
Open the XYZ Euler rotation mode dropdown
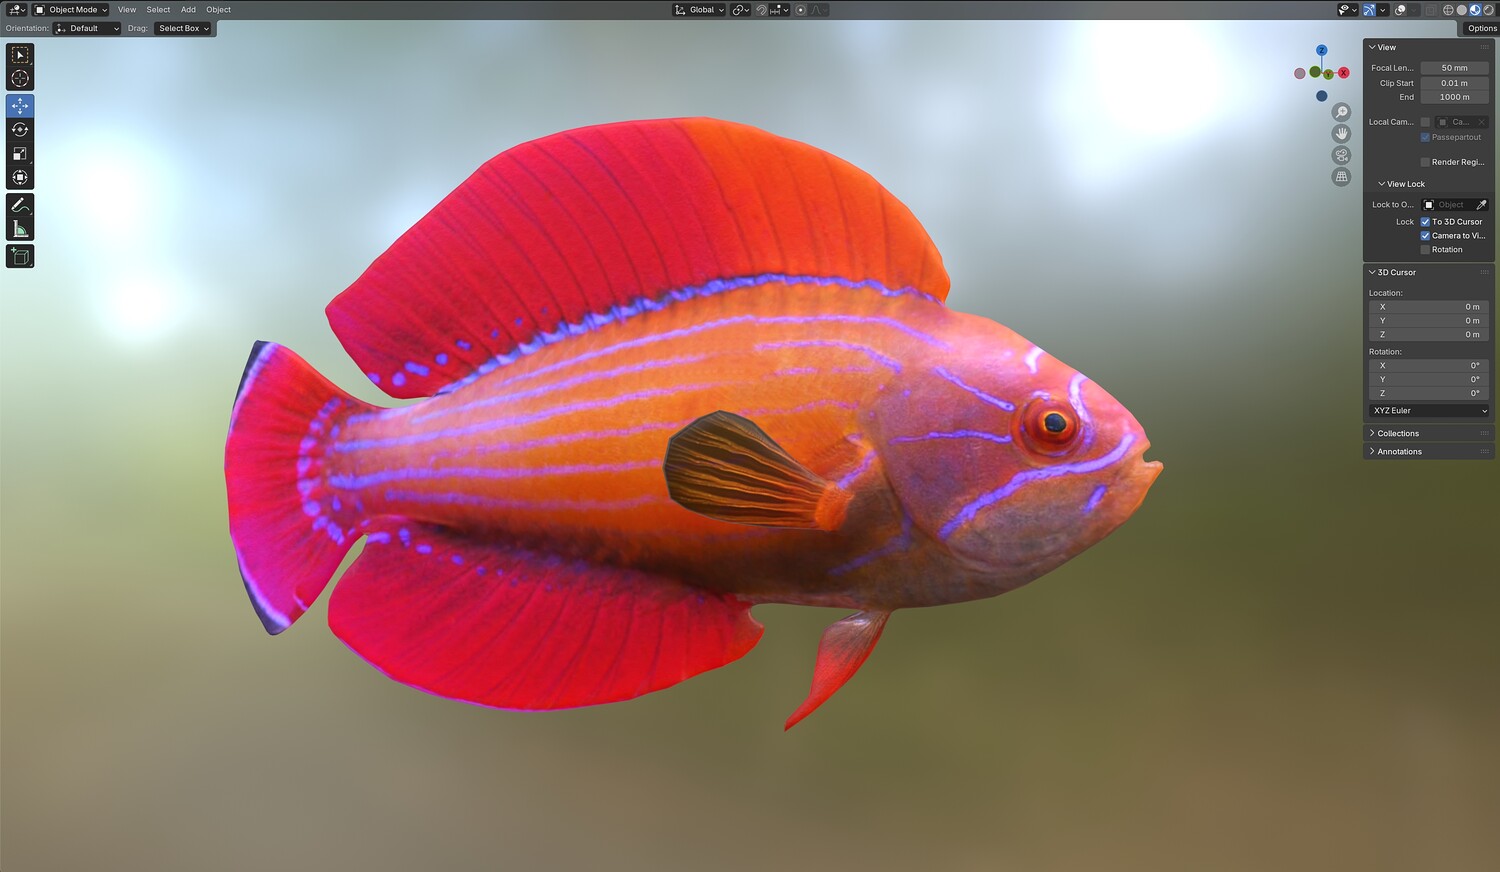[1429, 411]
